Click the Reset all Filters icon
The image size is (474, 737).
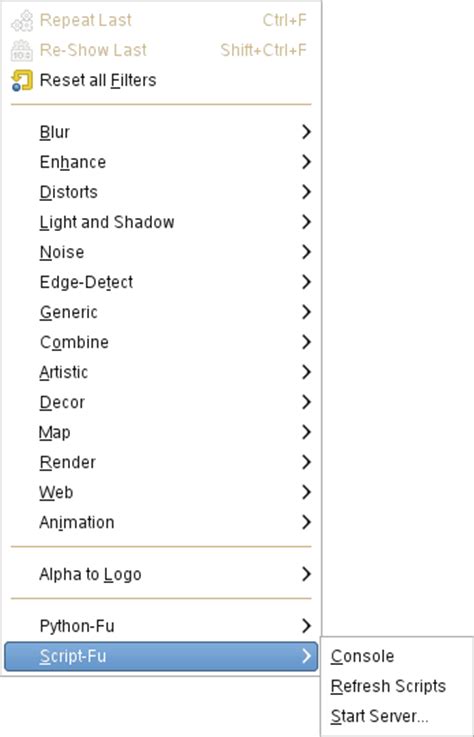pyautogui.click(x=22, y=80)
